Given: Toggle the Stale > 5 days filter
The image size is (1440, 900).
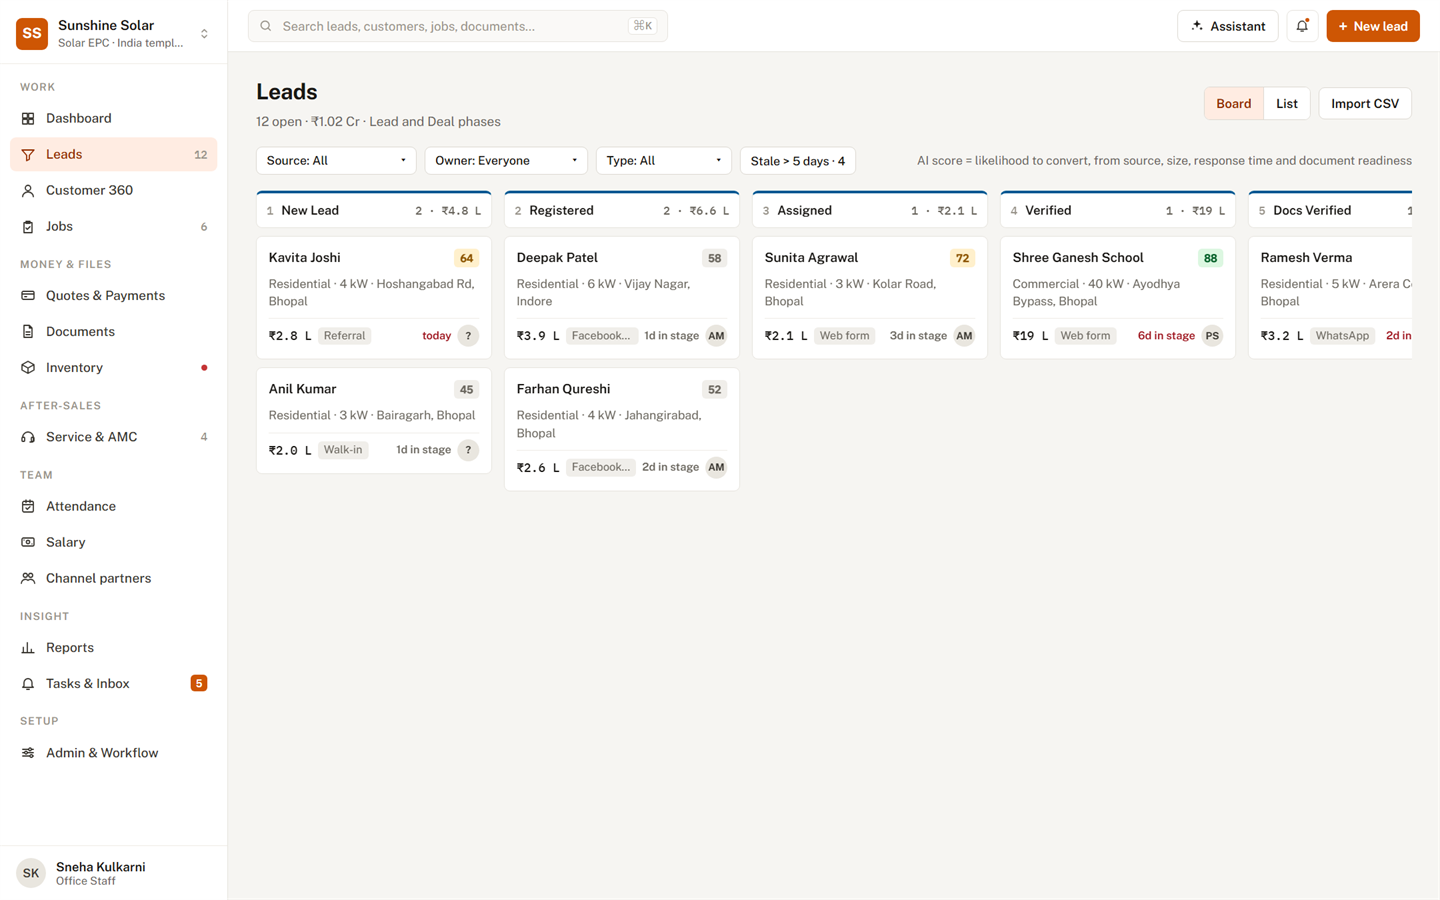Looking at the screenshot, I should [797, 161].
